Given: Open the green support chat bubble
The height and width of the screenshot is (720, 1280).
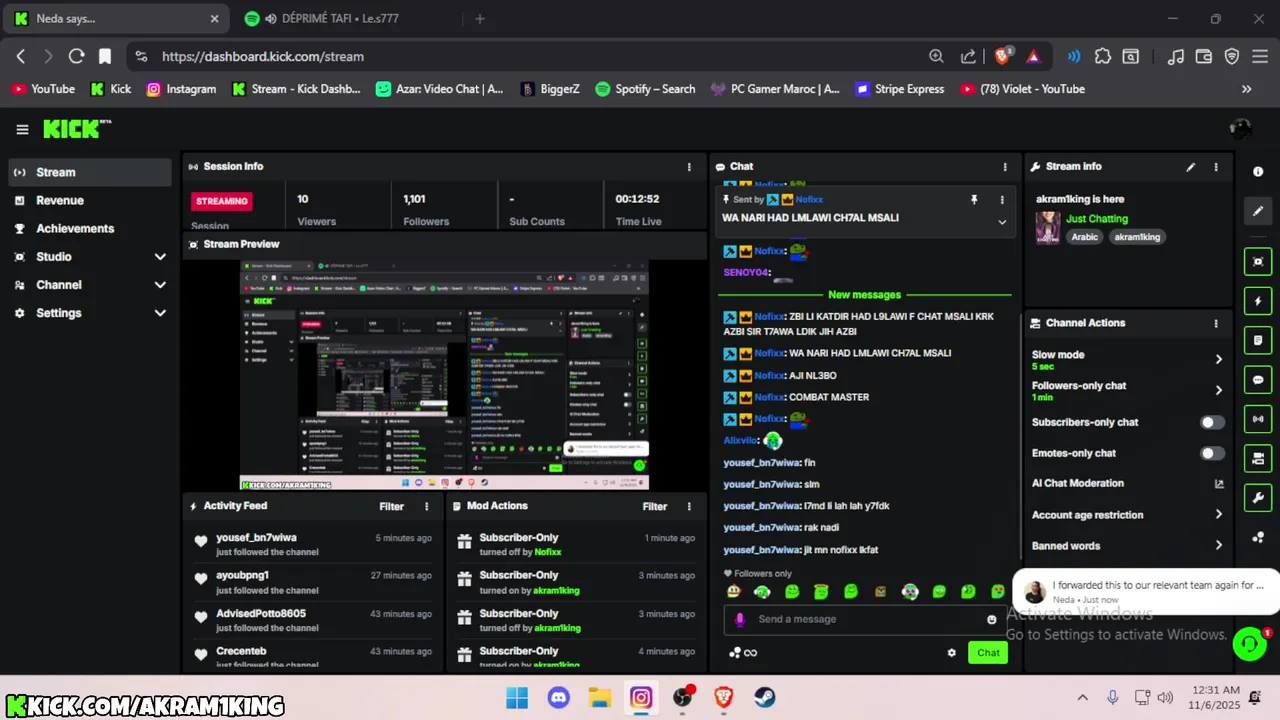Looking at the screenshot, I should point(1250,643).
